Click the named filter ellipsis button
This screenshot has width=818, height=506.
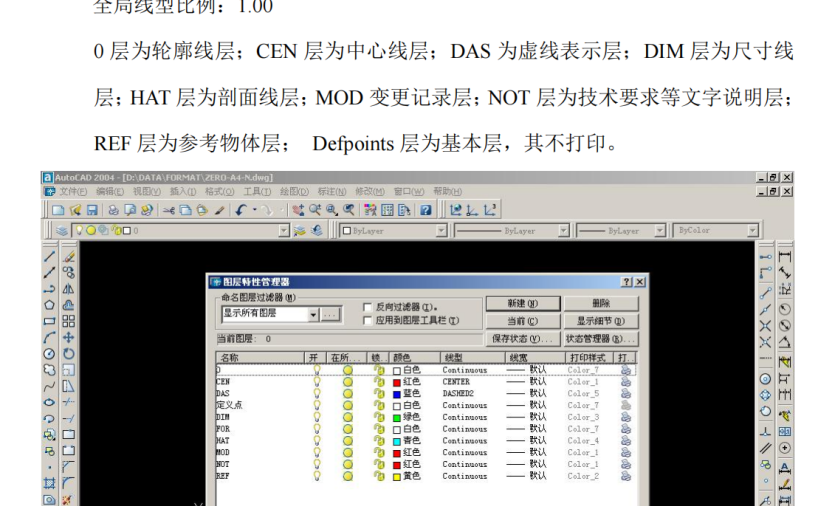[330, 315]
